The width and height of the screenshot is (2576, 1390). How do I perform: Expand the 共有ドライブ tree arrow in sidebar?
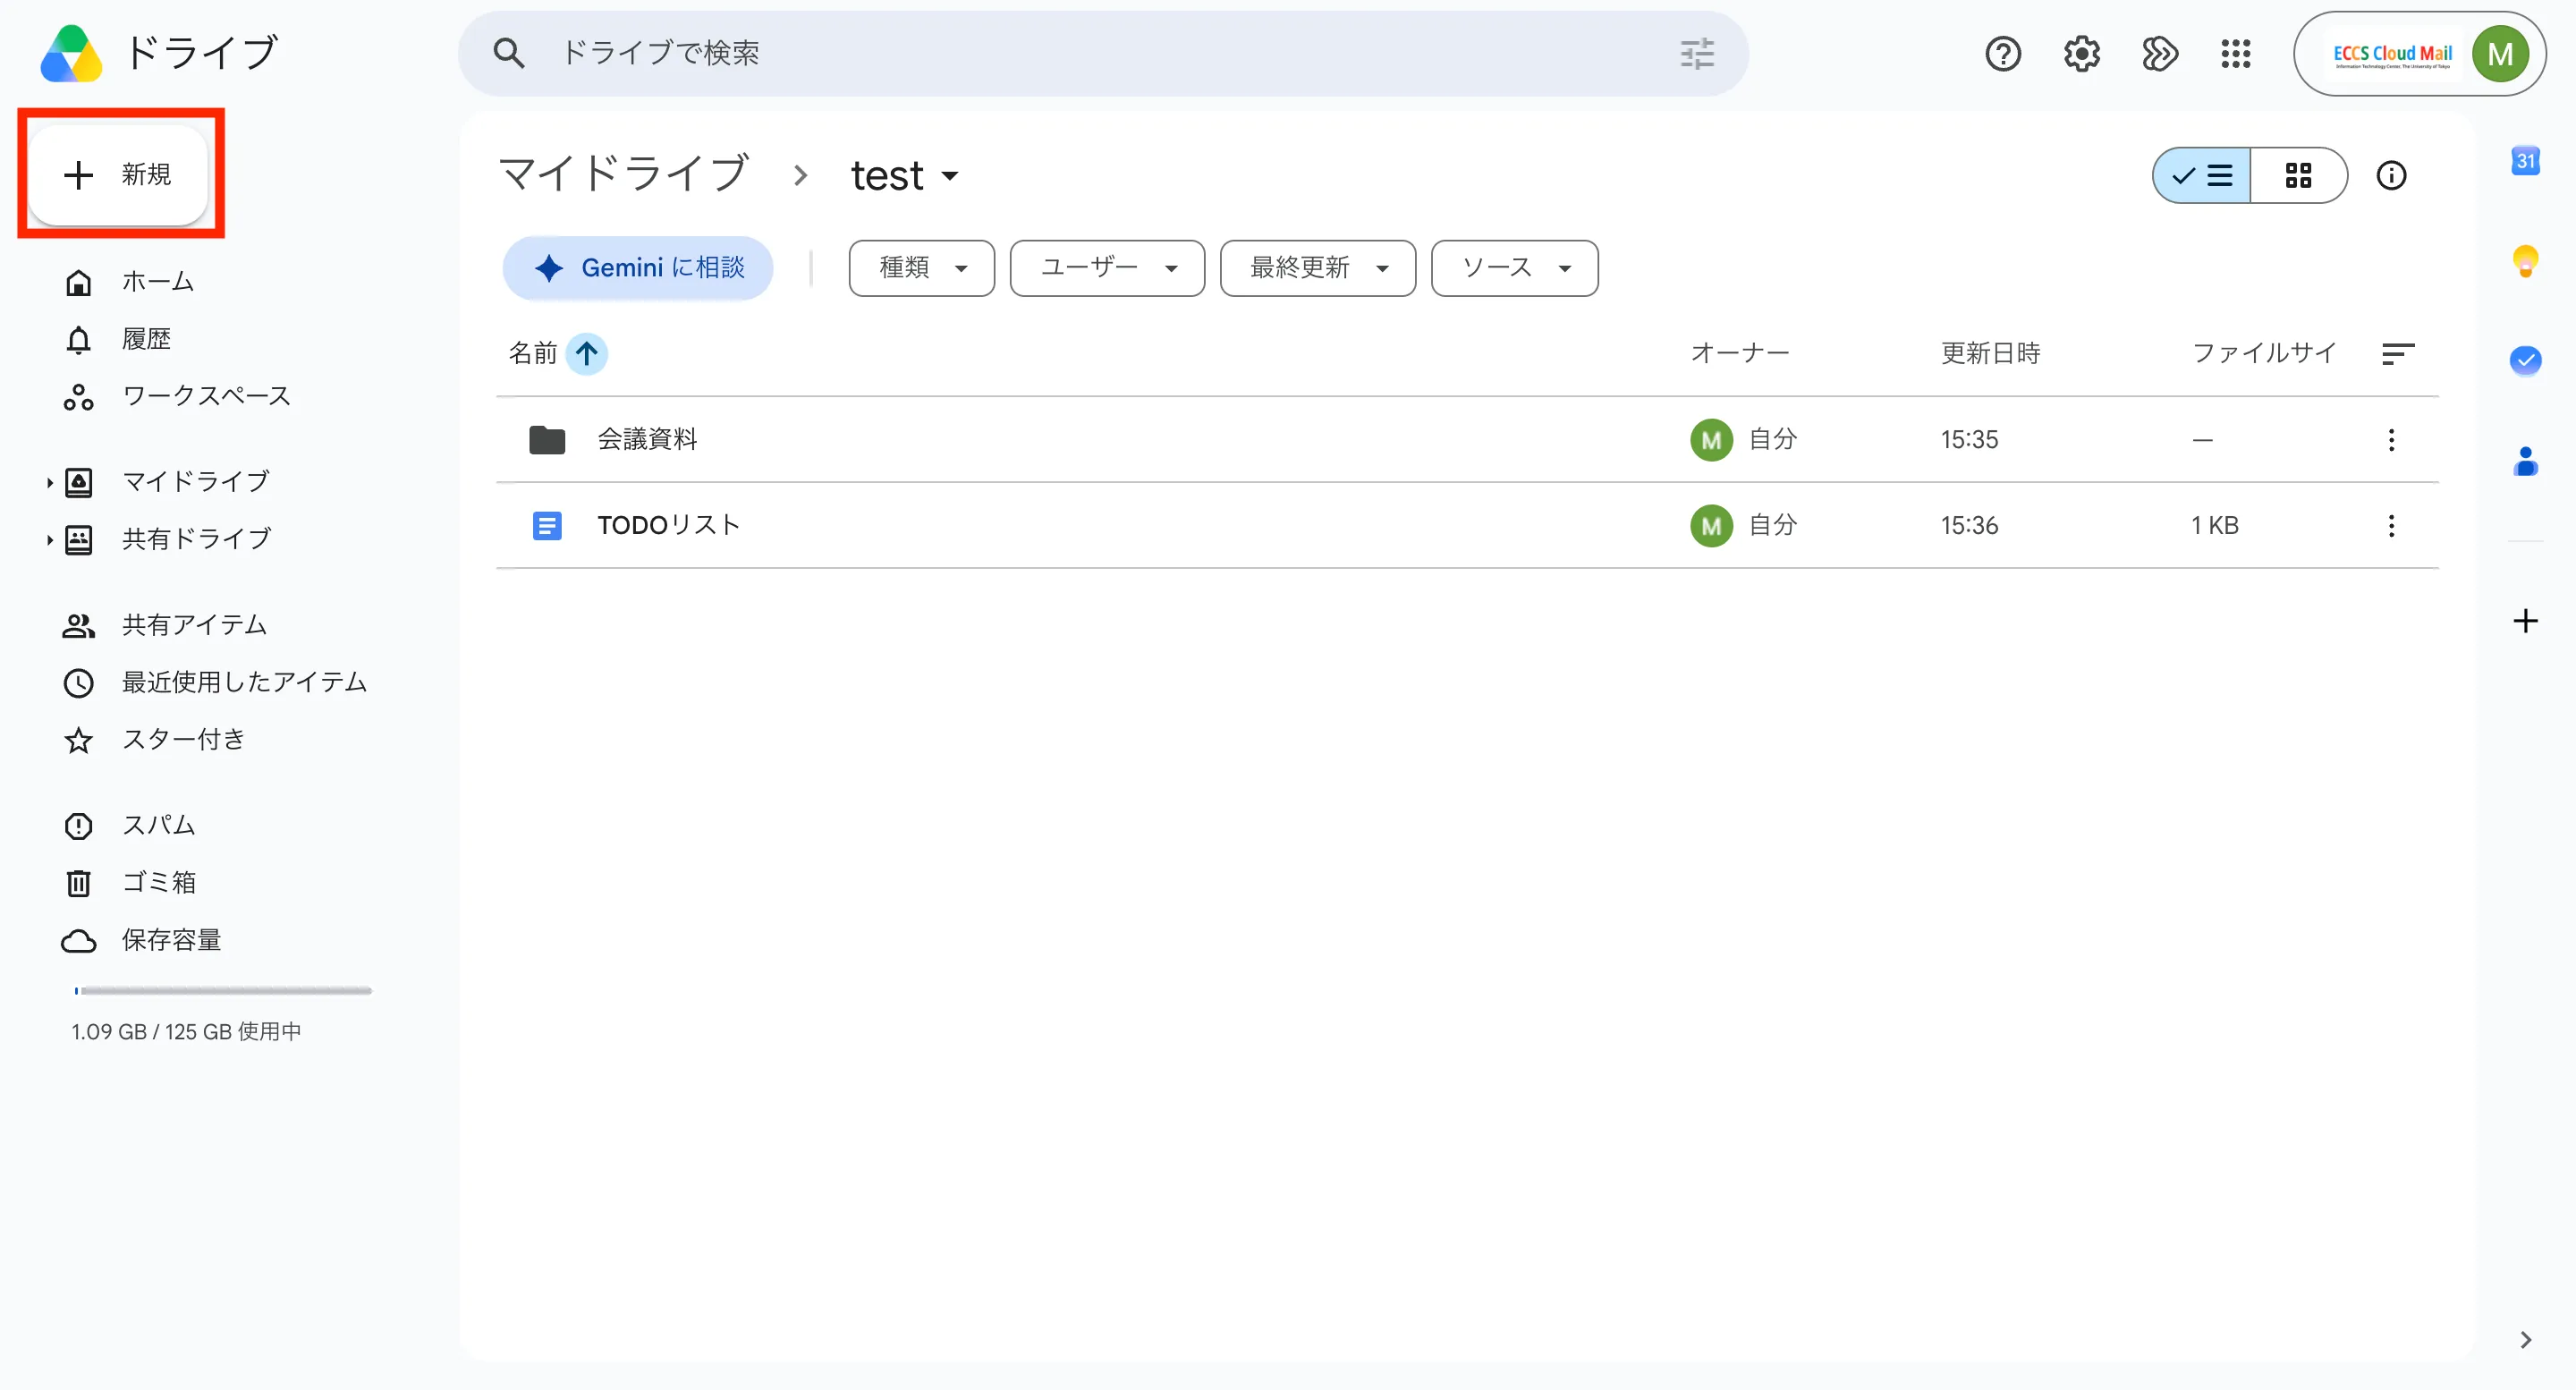[x=49, y=540]
